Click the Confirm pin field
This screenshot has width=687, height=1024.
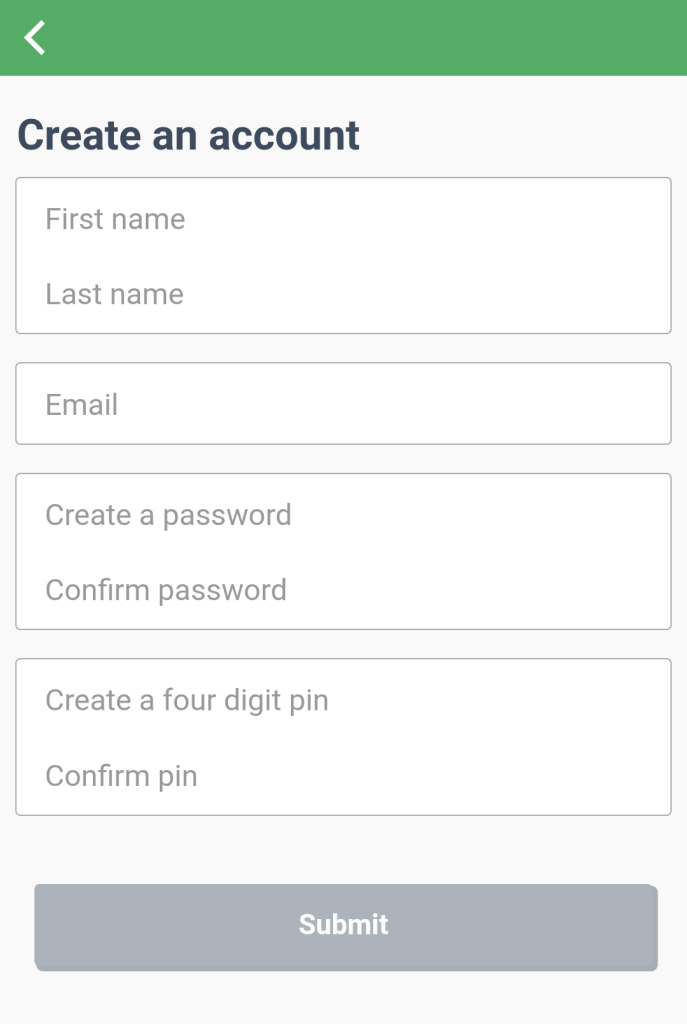(x=343, y=776)
